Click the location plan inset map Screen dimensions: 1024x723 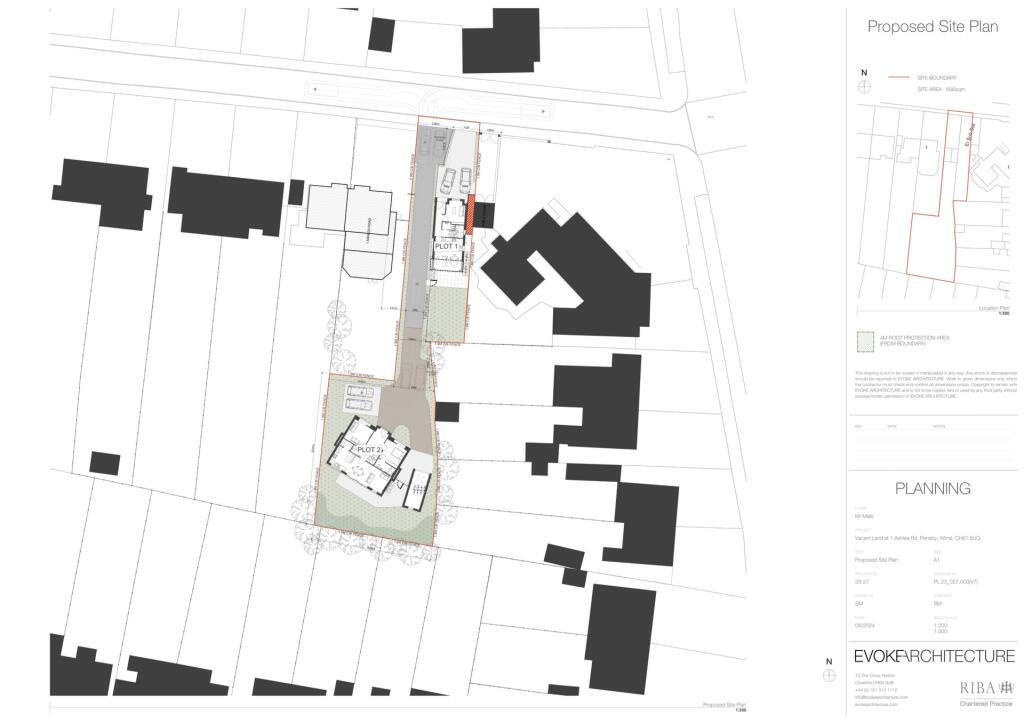pyautogui.click(x=932, y=205)
